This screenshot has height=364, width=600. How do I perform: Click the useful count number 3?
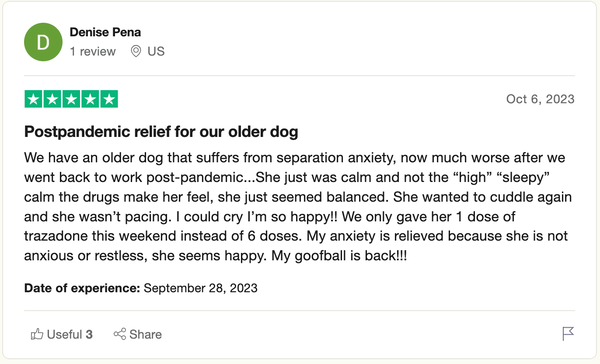(89, 335)
